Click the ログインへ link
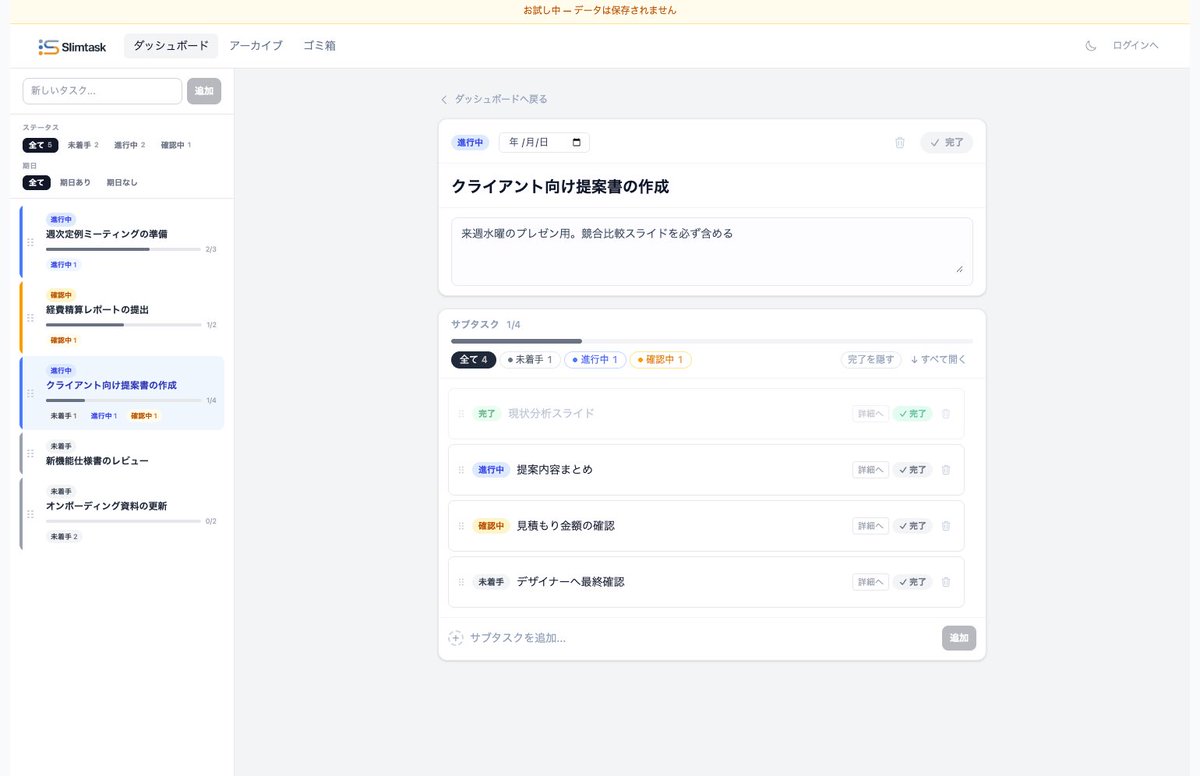The width and height of the screenshot is (1200, 776). 1138,45
